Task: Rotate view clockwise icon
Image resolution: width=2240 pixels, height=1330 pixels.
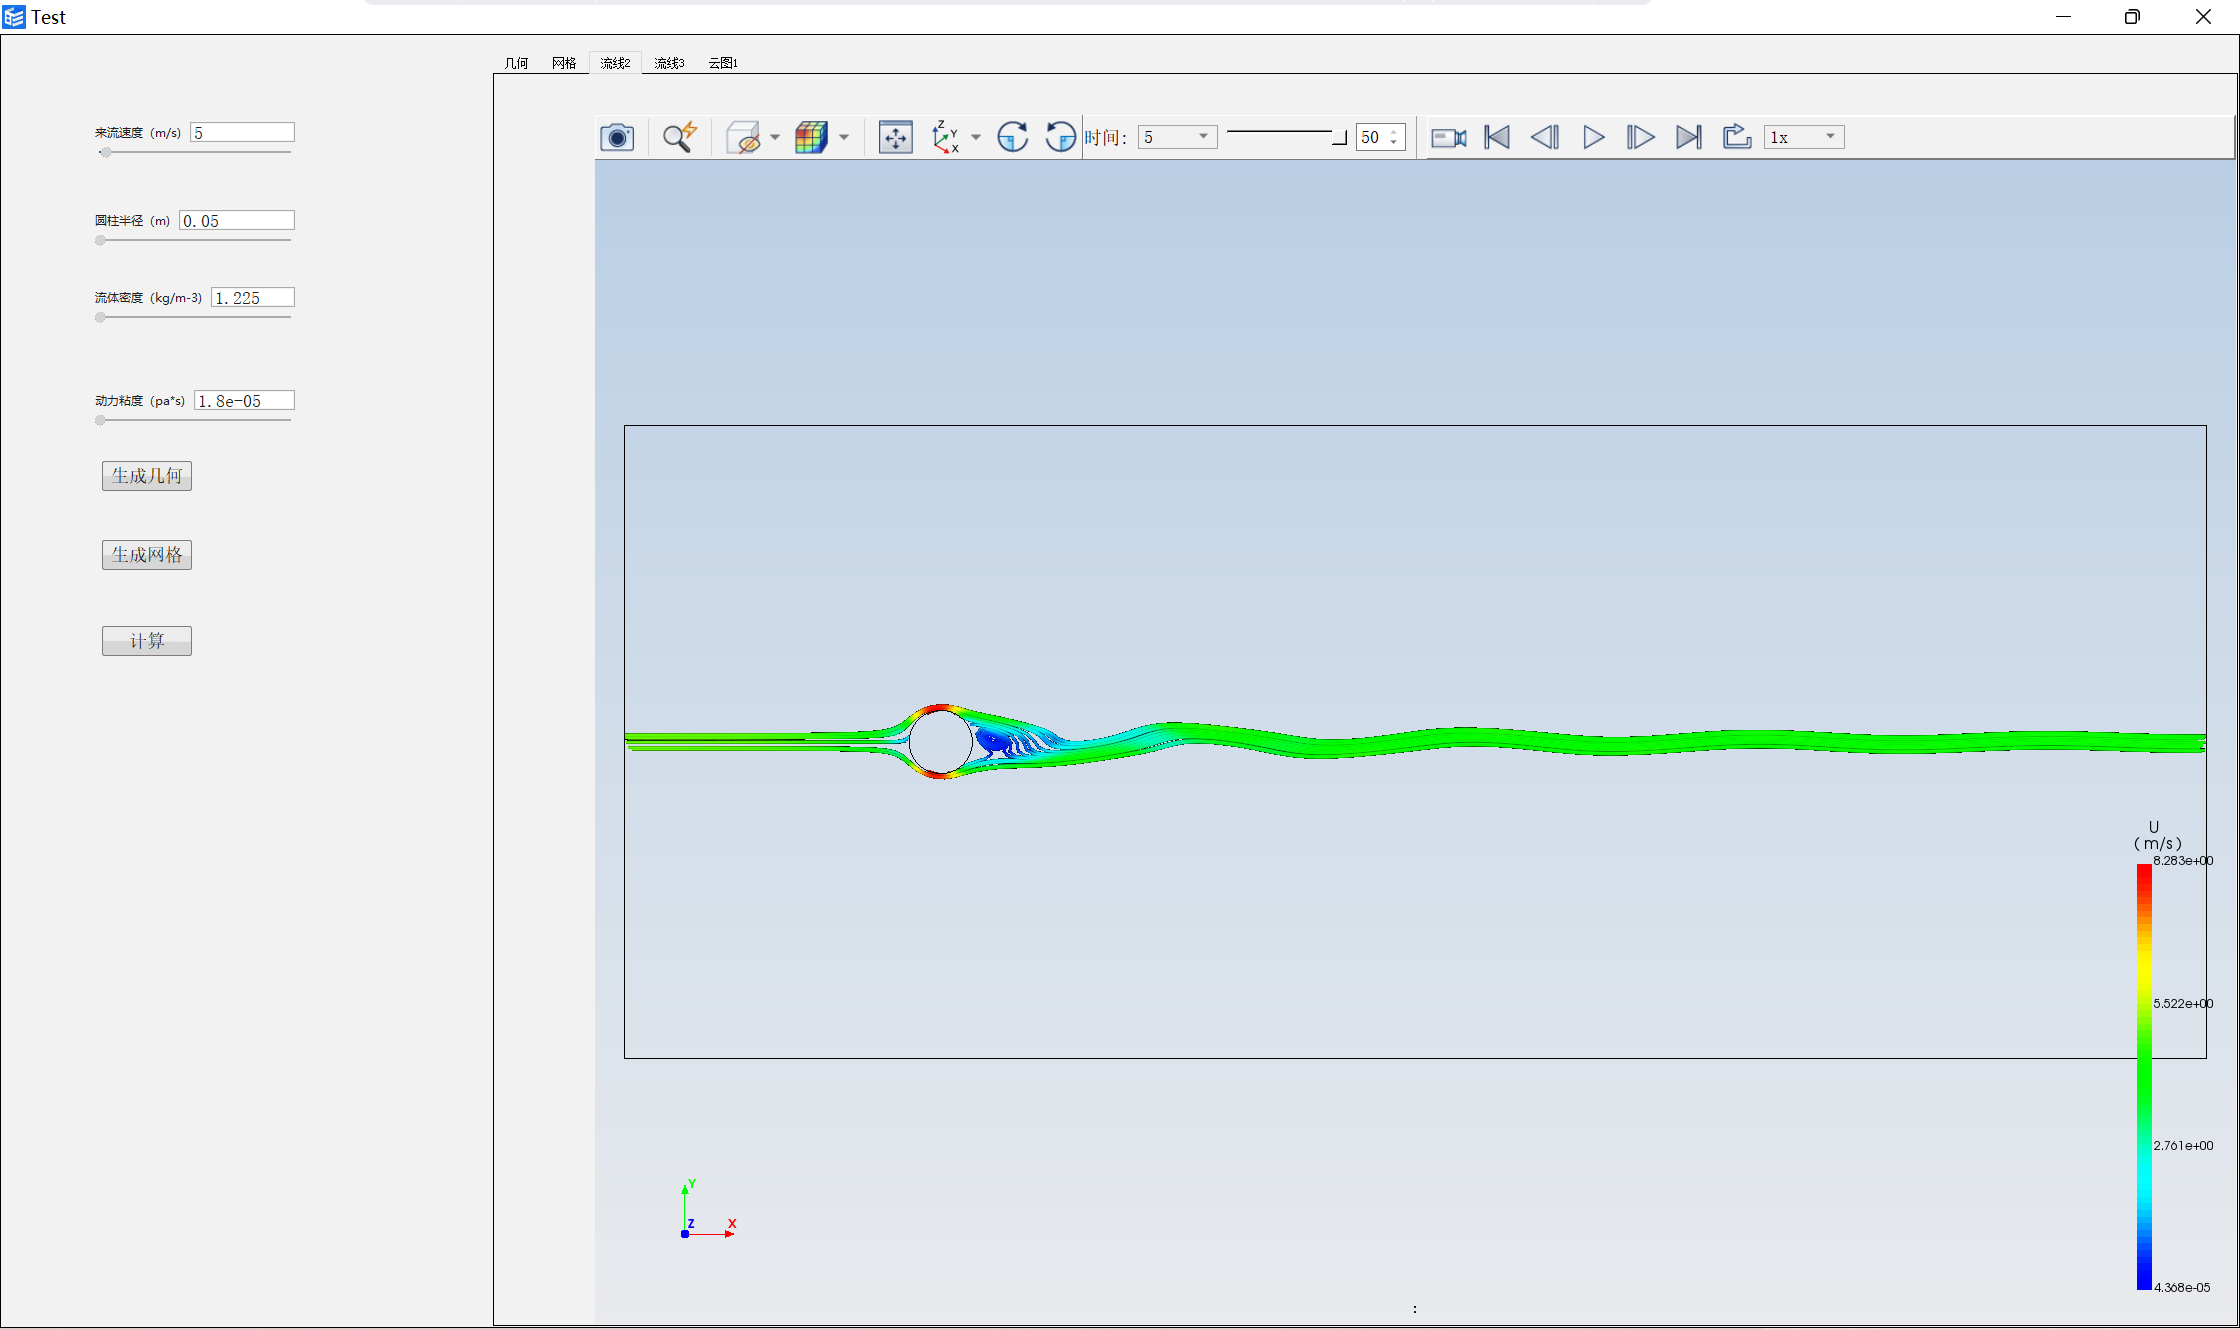Action: click(x=1012, y=137)
